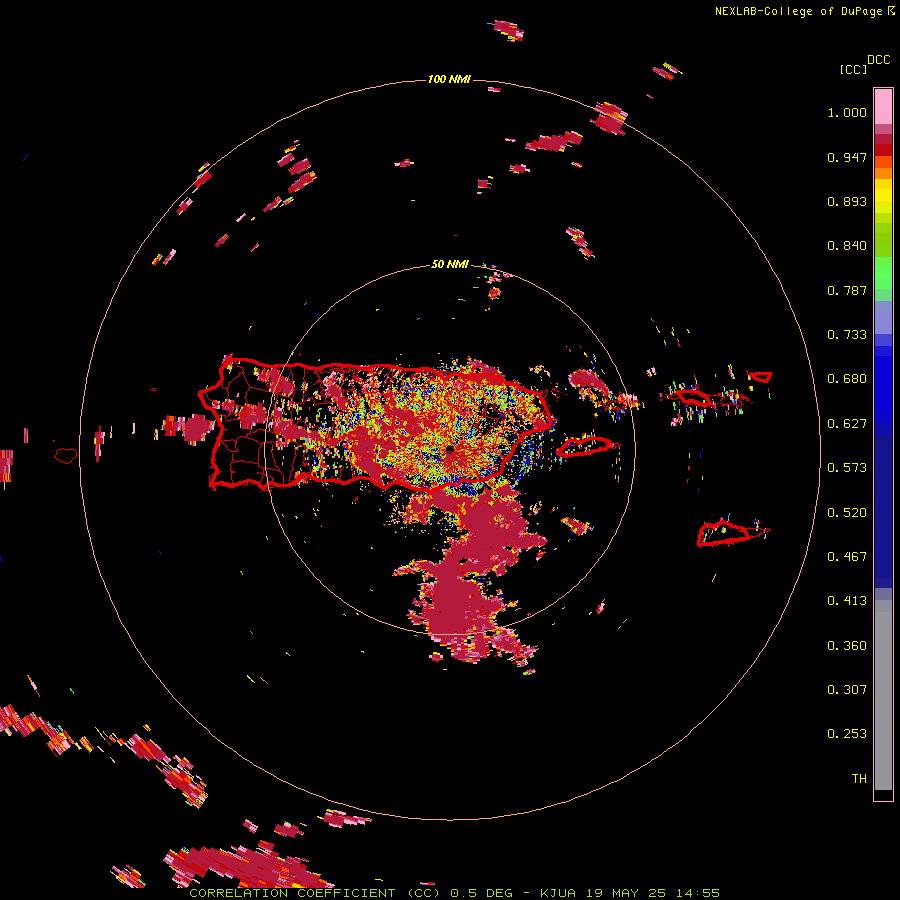Click the 0.253 scale value
This screenshot has width=900, height=900.
[847, 734]
